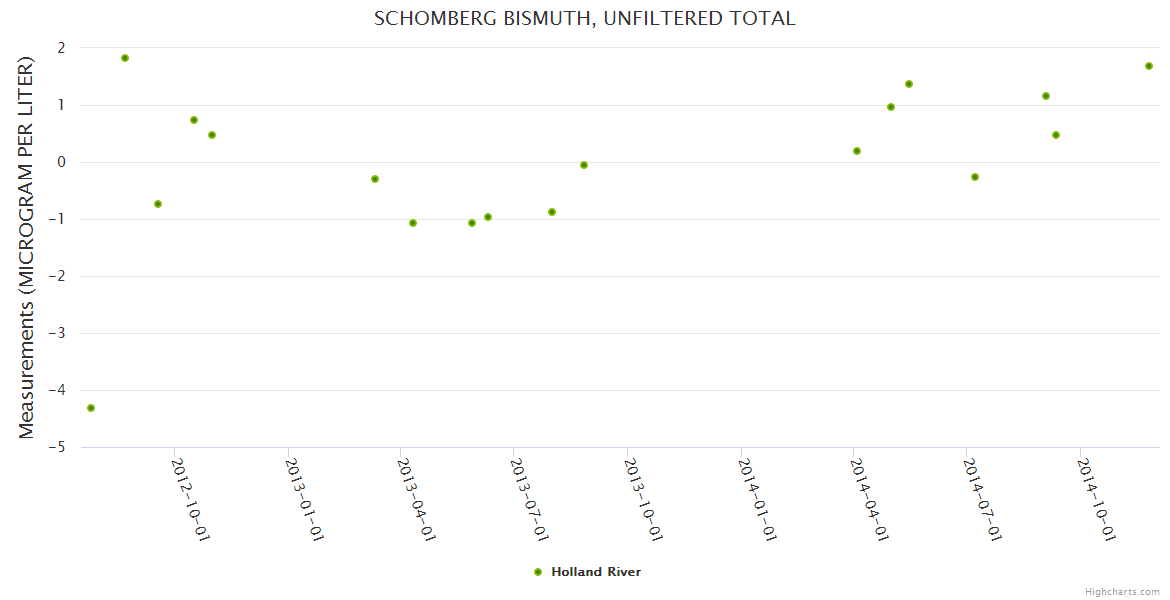Click the data point just below zero before 2013-10-01
Image resolution: width=1170 pixels, height=600 pixels.
coord(584,165)
